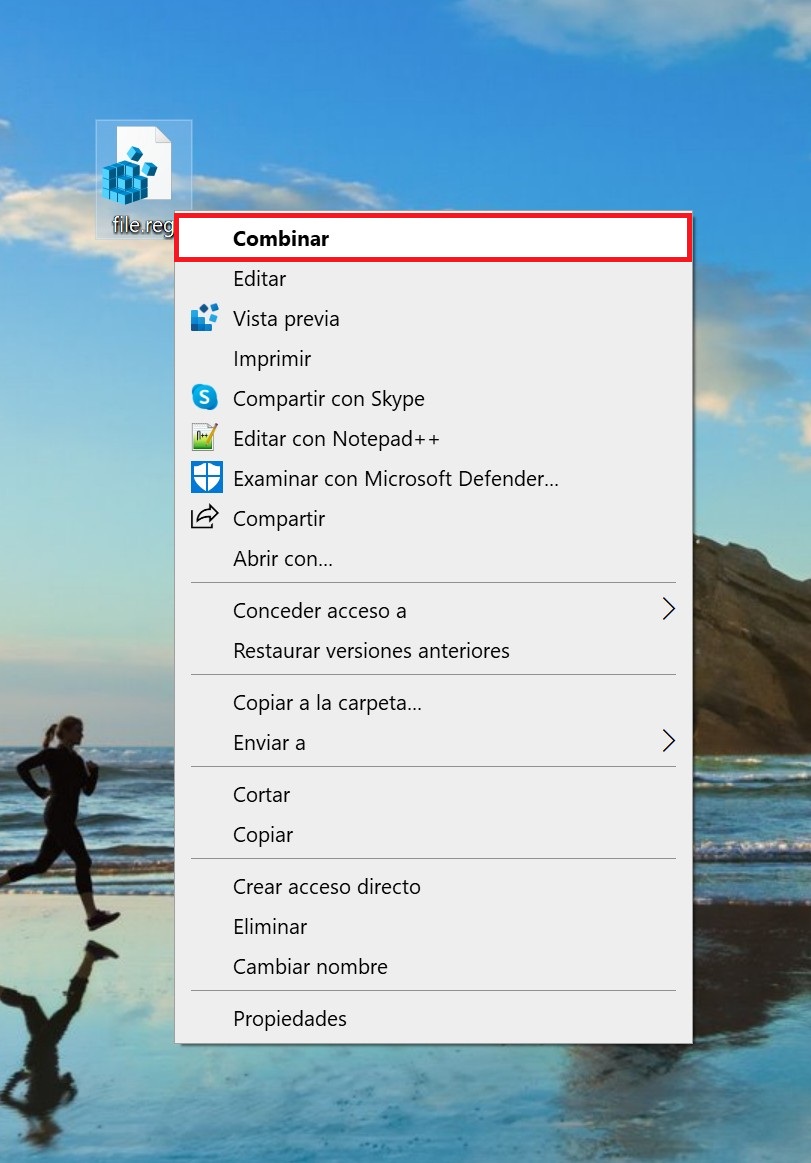Choose Imprimir in the context menu
This screenshot has width=811, height=1163.
point(272,359)
